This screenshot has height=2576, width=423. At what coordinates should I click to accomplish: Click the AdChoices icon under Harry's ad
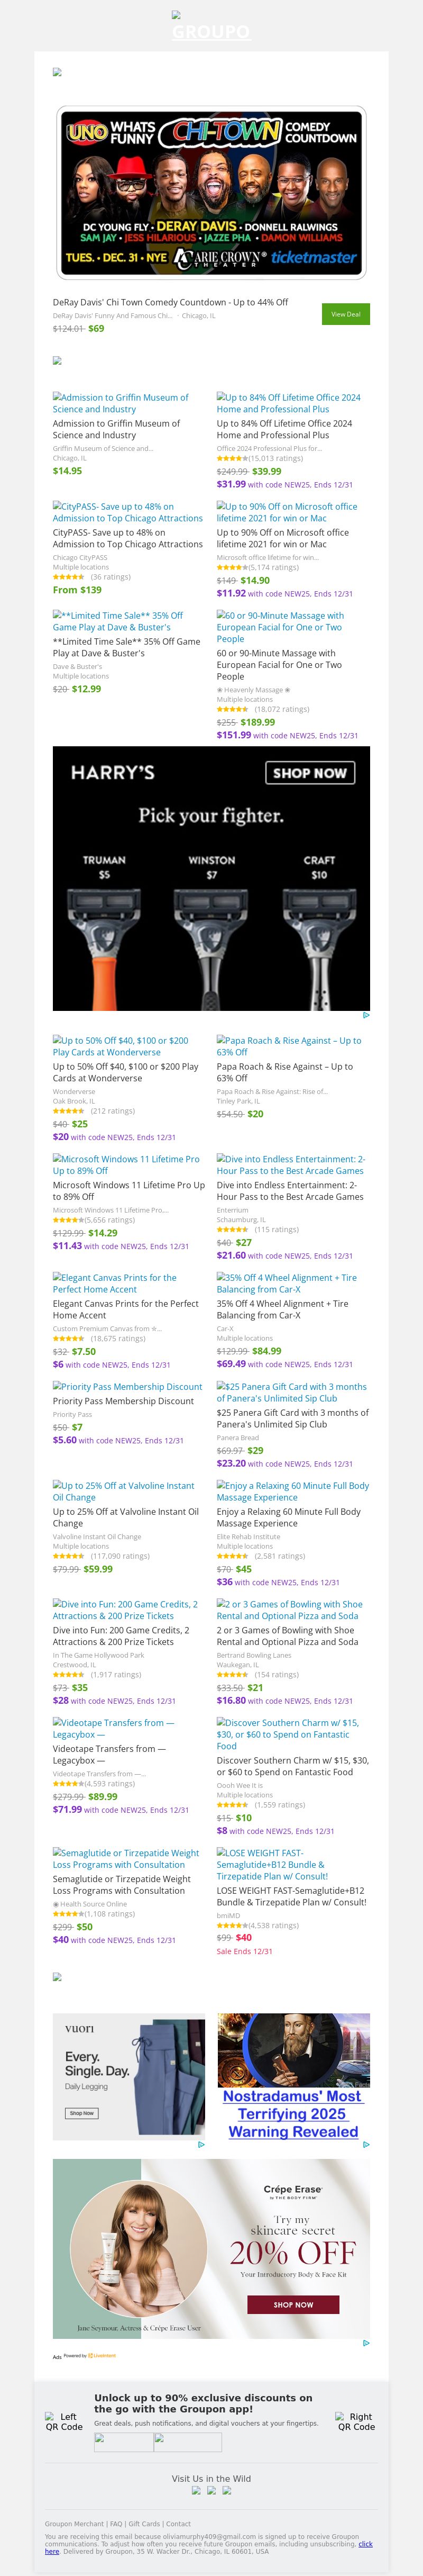(x=366, y=1015)
